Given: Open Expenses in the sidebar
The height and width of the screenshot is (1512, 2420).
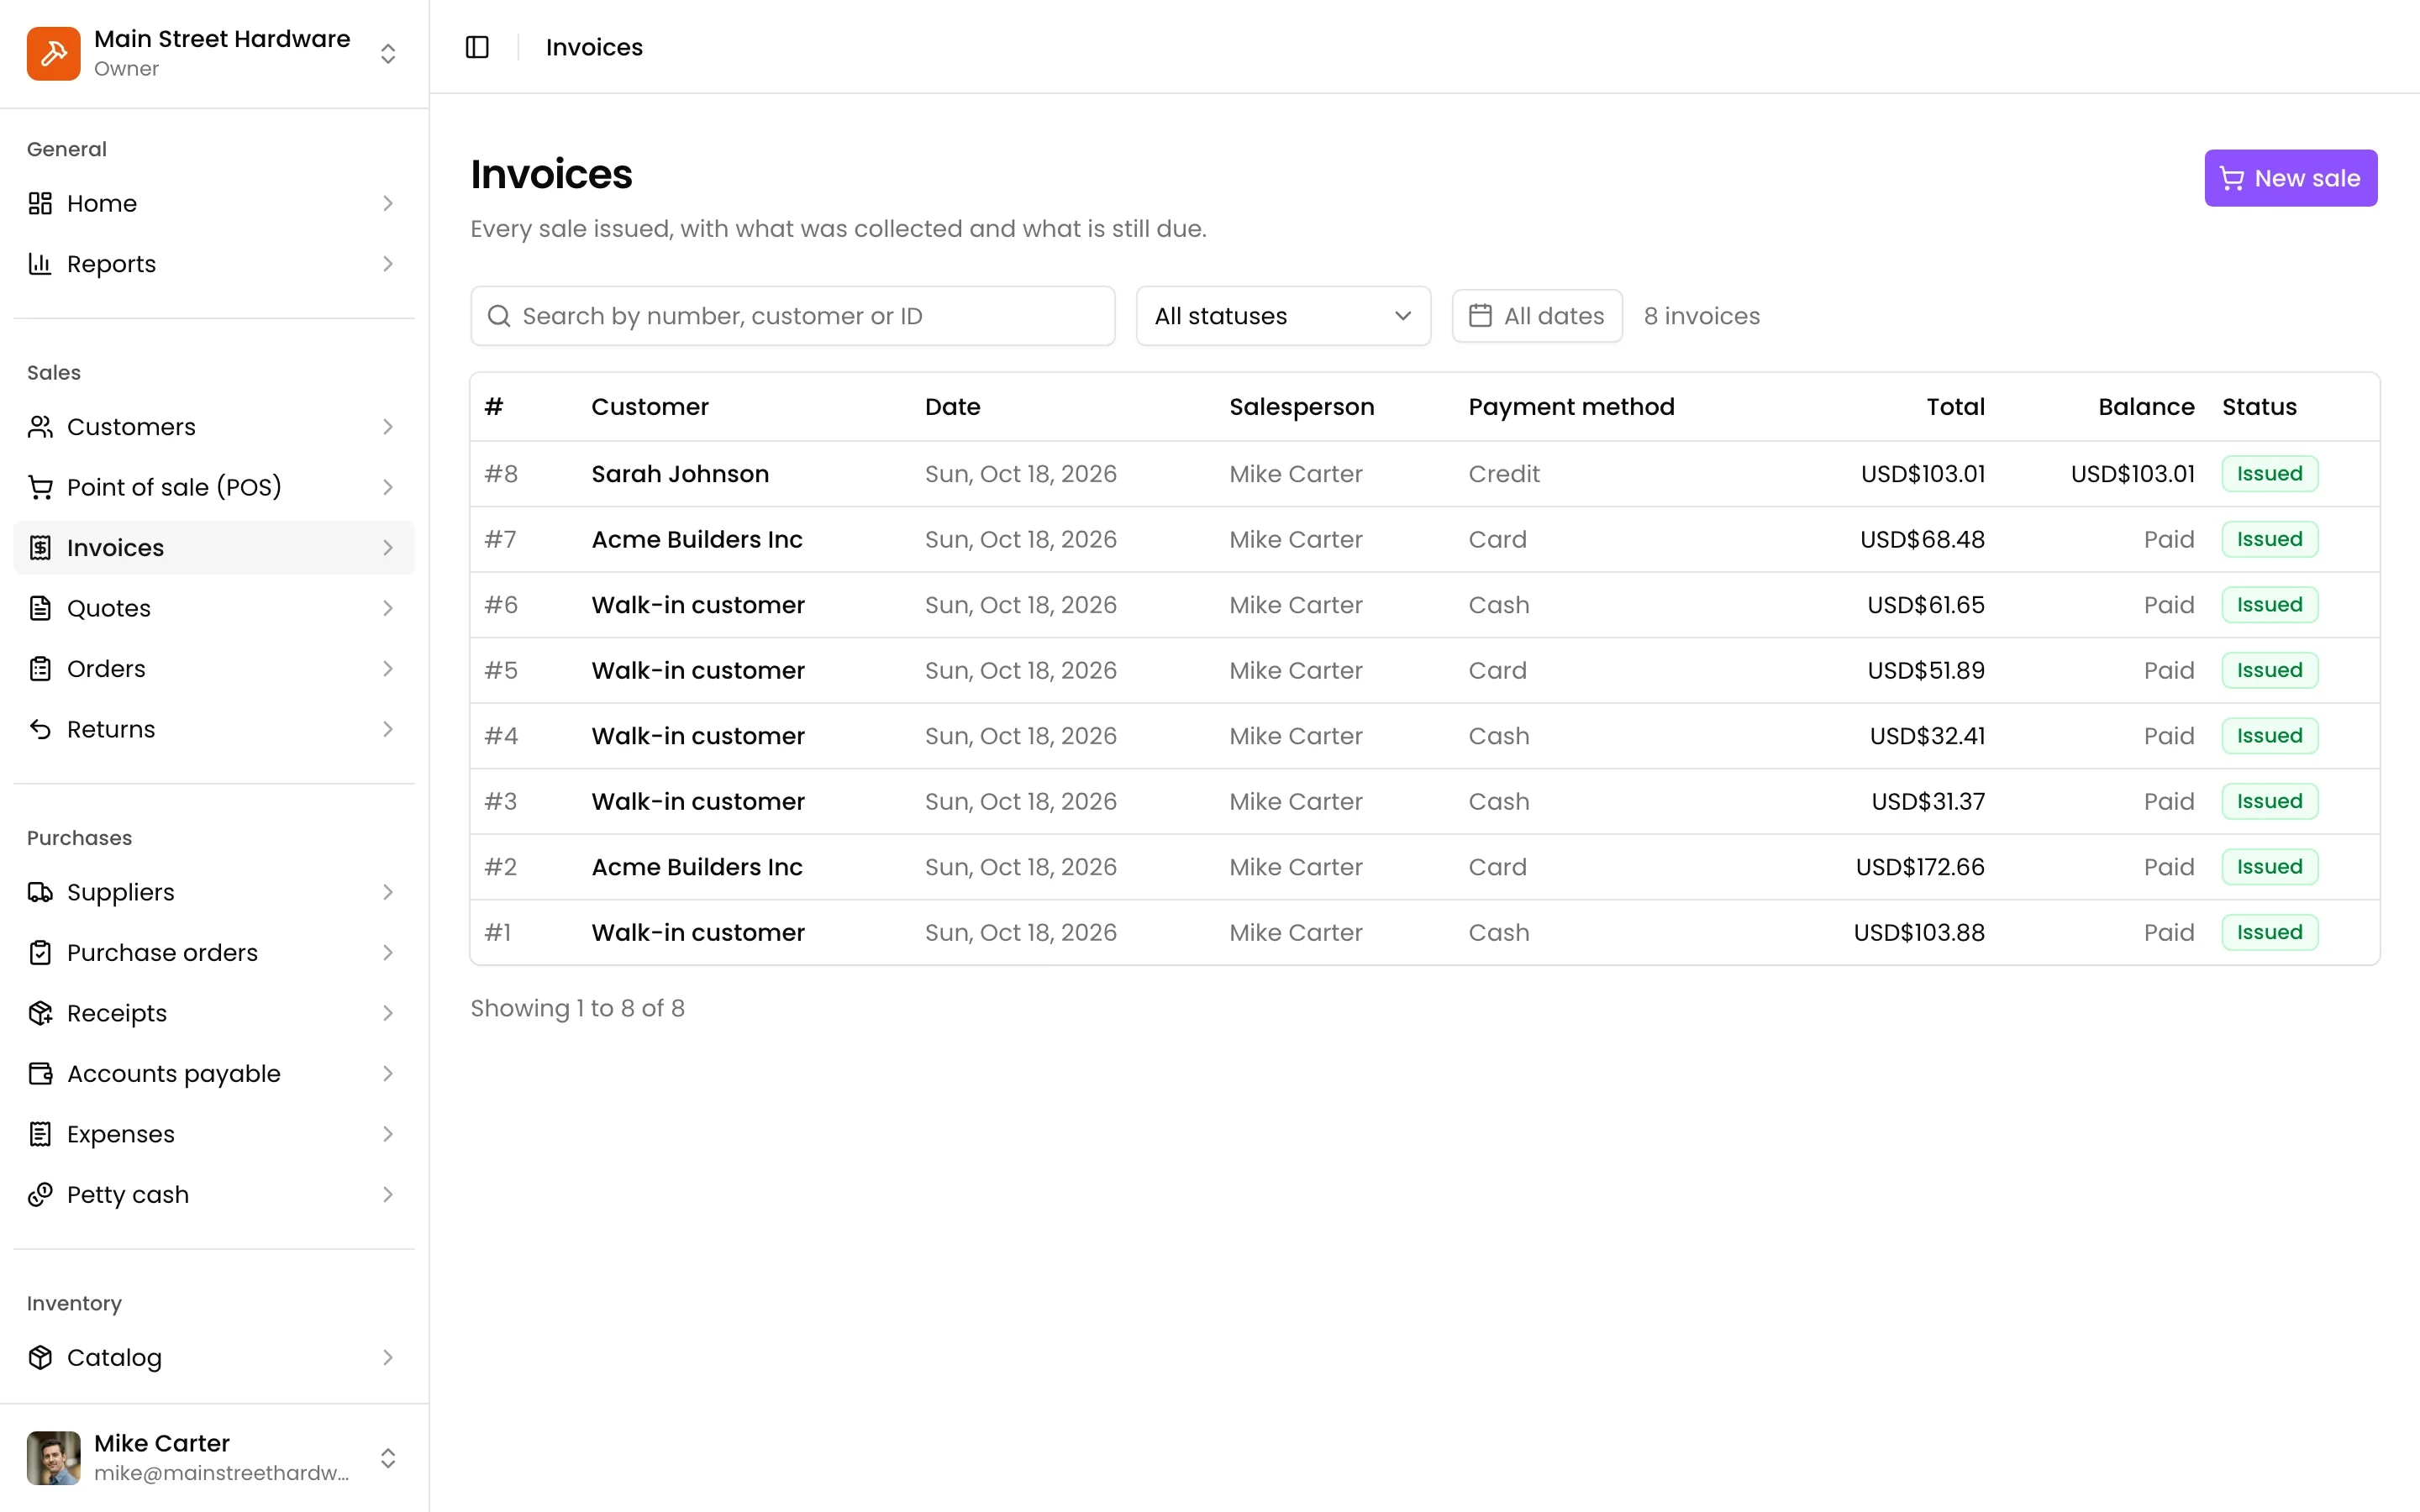Looking at the screenshot, I should (x=214, y=1134).
